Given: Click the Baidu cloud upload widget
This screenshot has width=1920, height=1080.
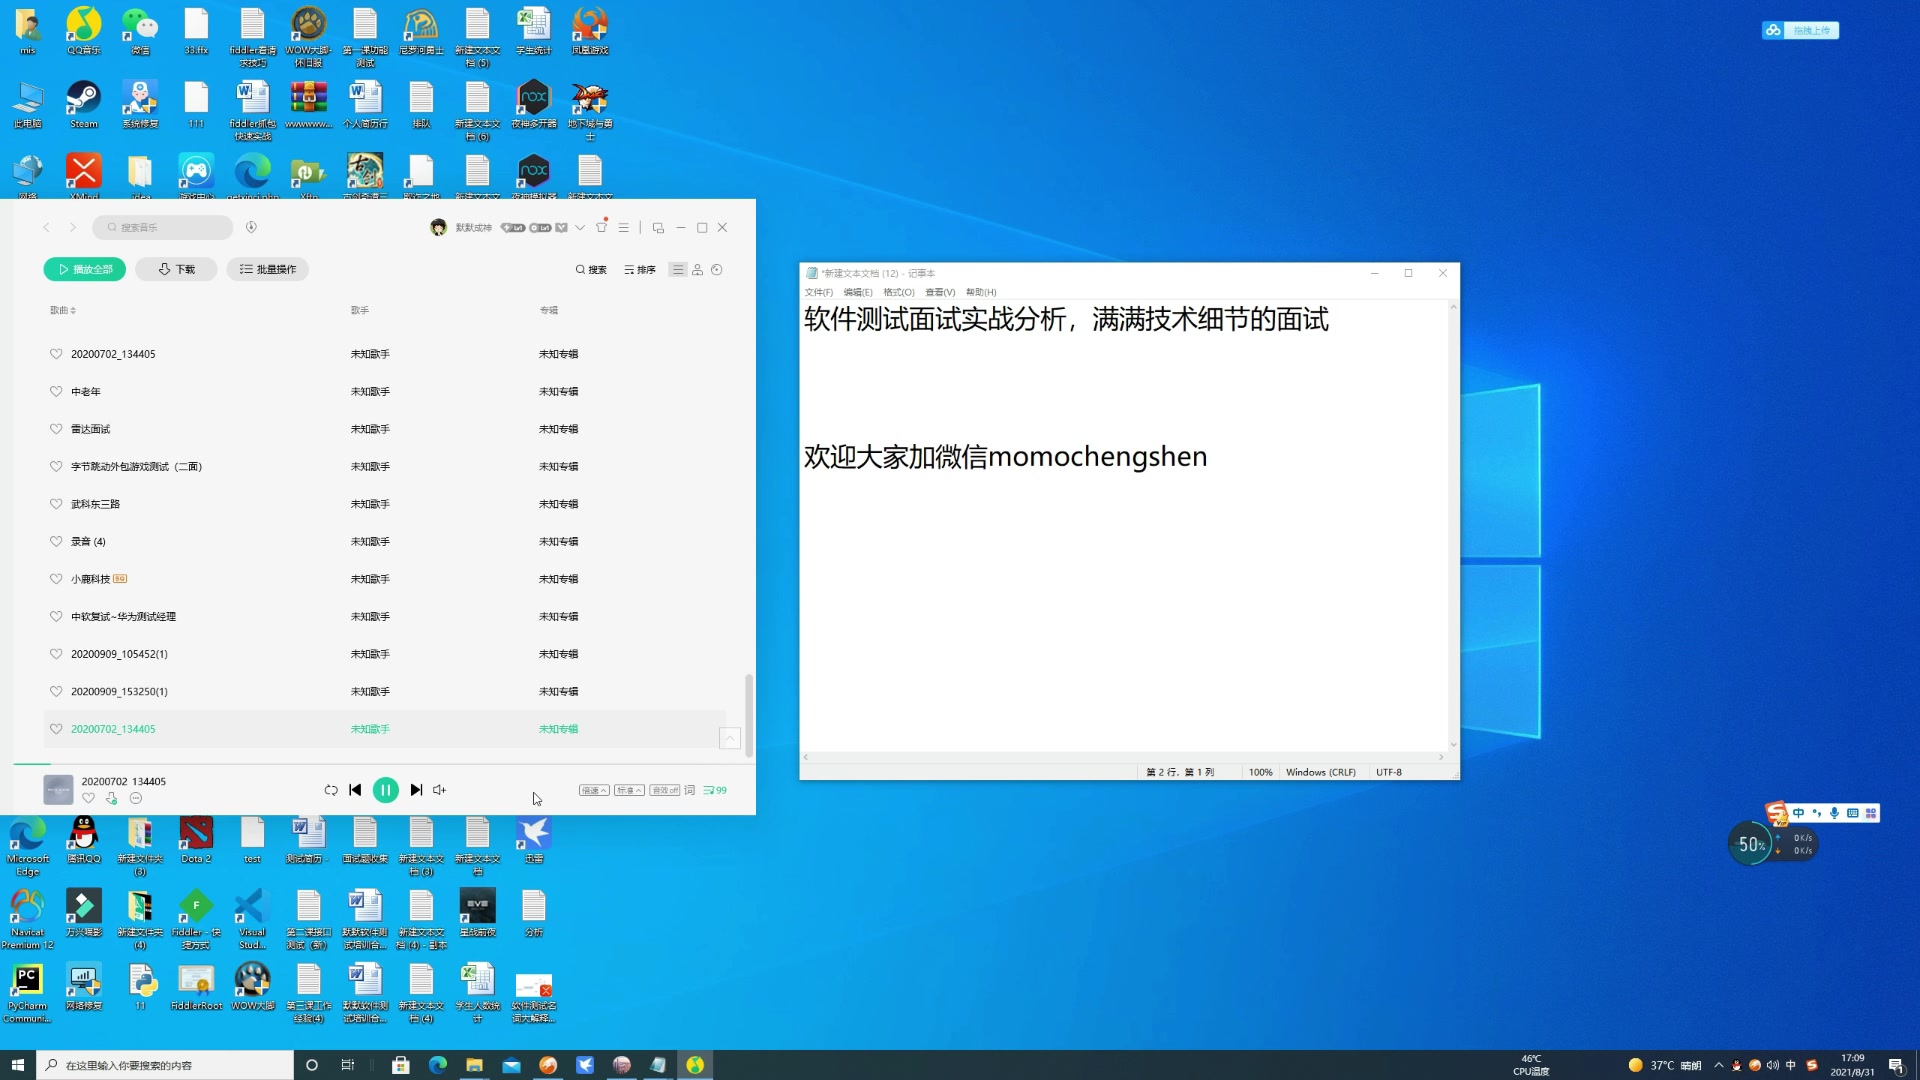Looking at the screenshot, I should 1801,30.
